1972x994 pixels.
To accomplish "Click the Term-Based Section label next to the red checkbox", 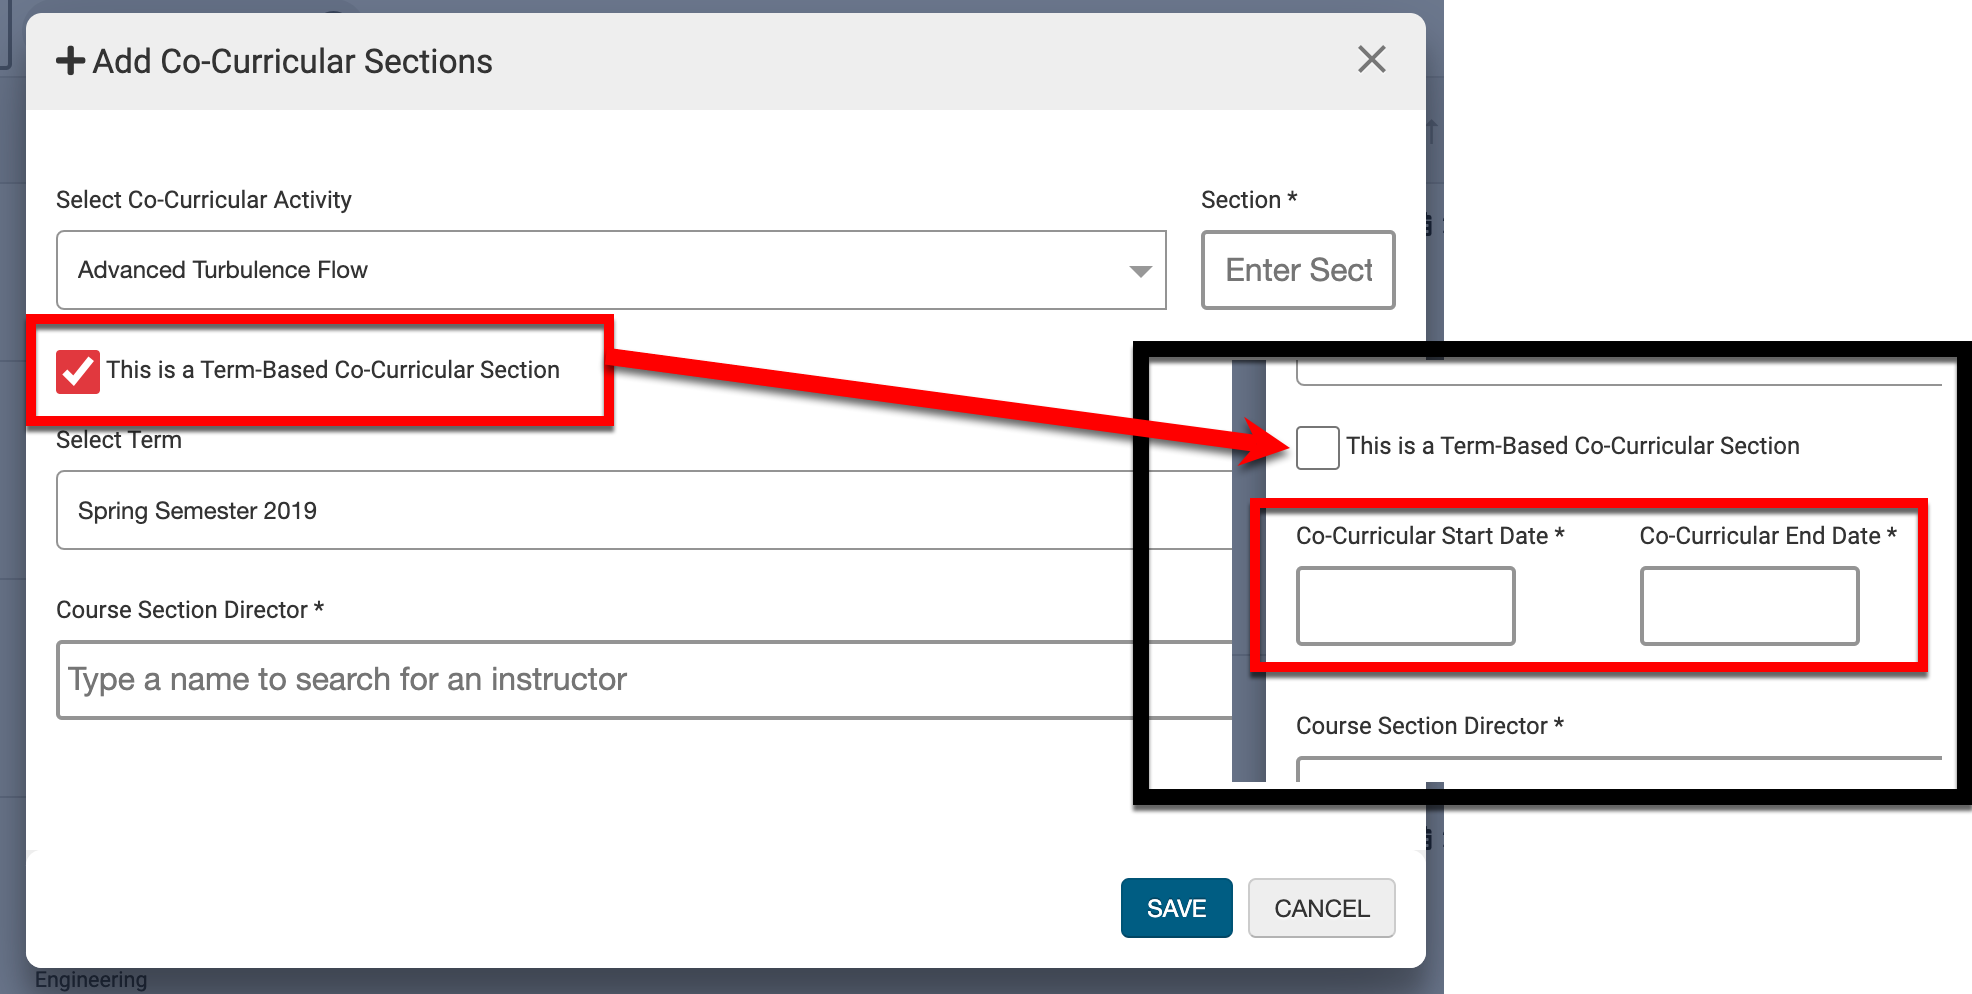I will coord(333,370).
